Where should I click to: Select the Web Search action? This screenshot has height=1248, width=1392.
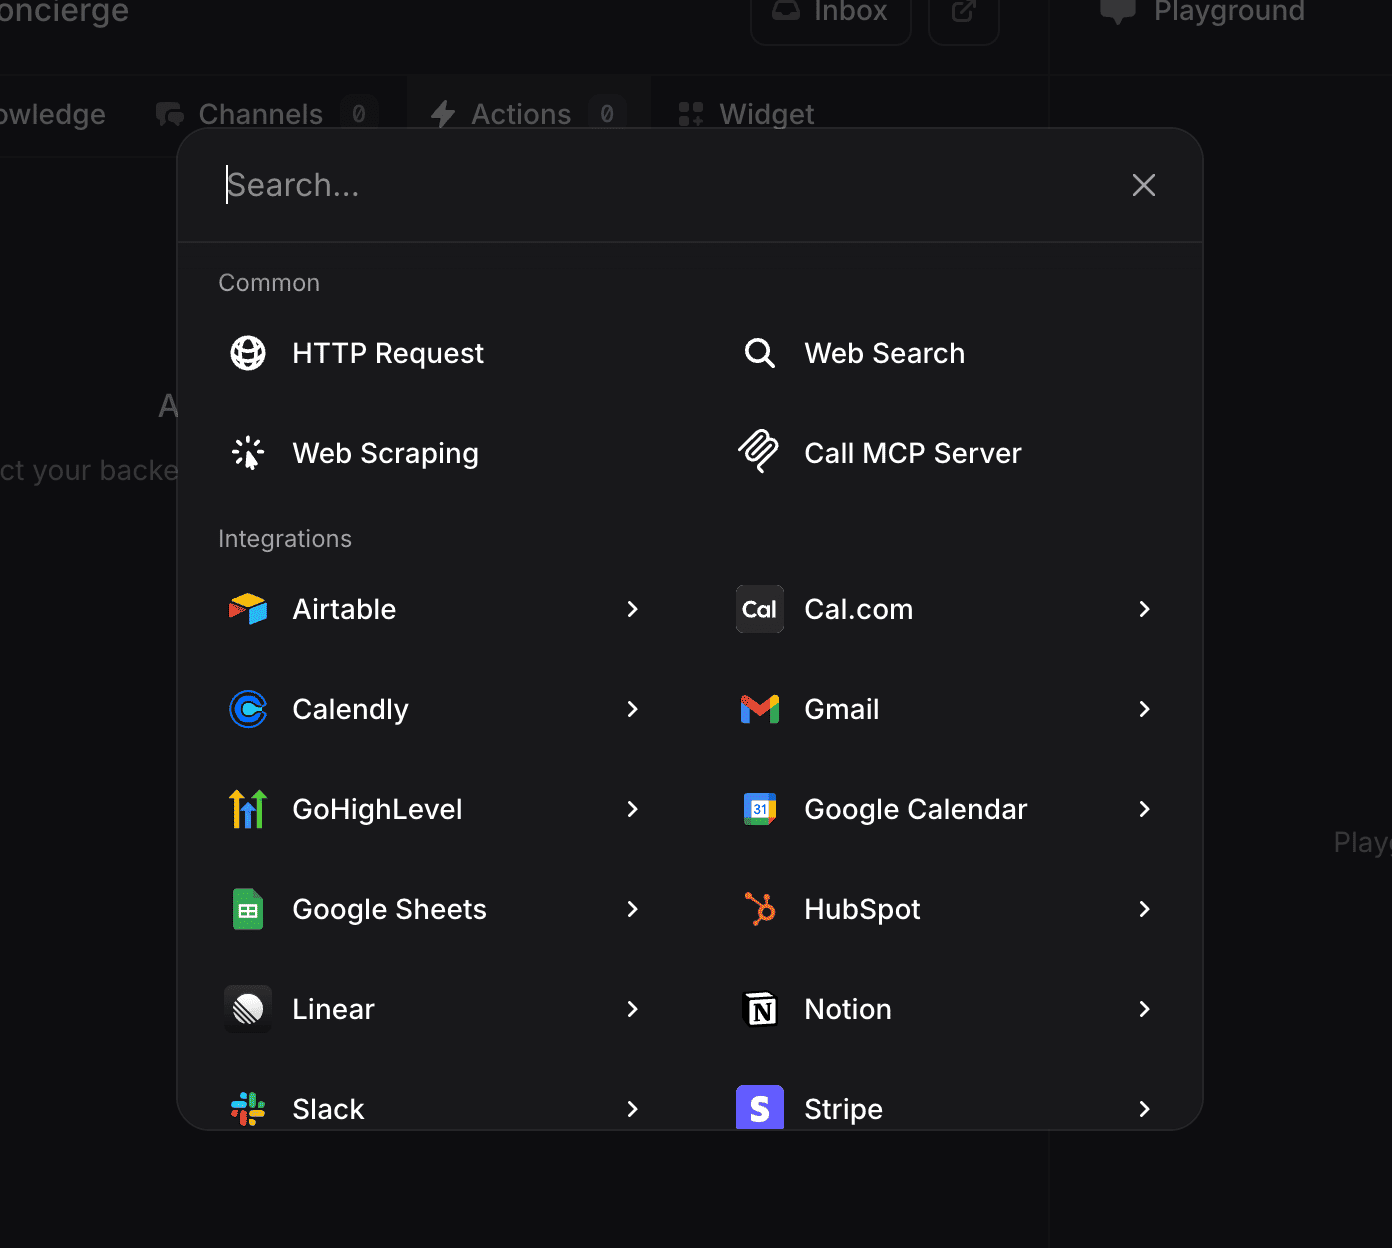coord(884,353)
